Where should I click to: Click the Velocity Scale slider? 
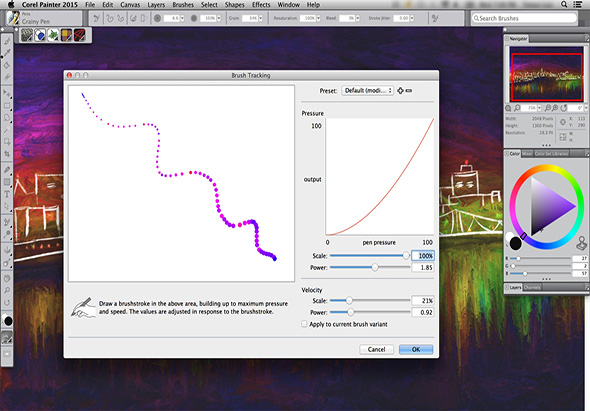[x=370, y=300]
